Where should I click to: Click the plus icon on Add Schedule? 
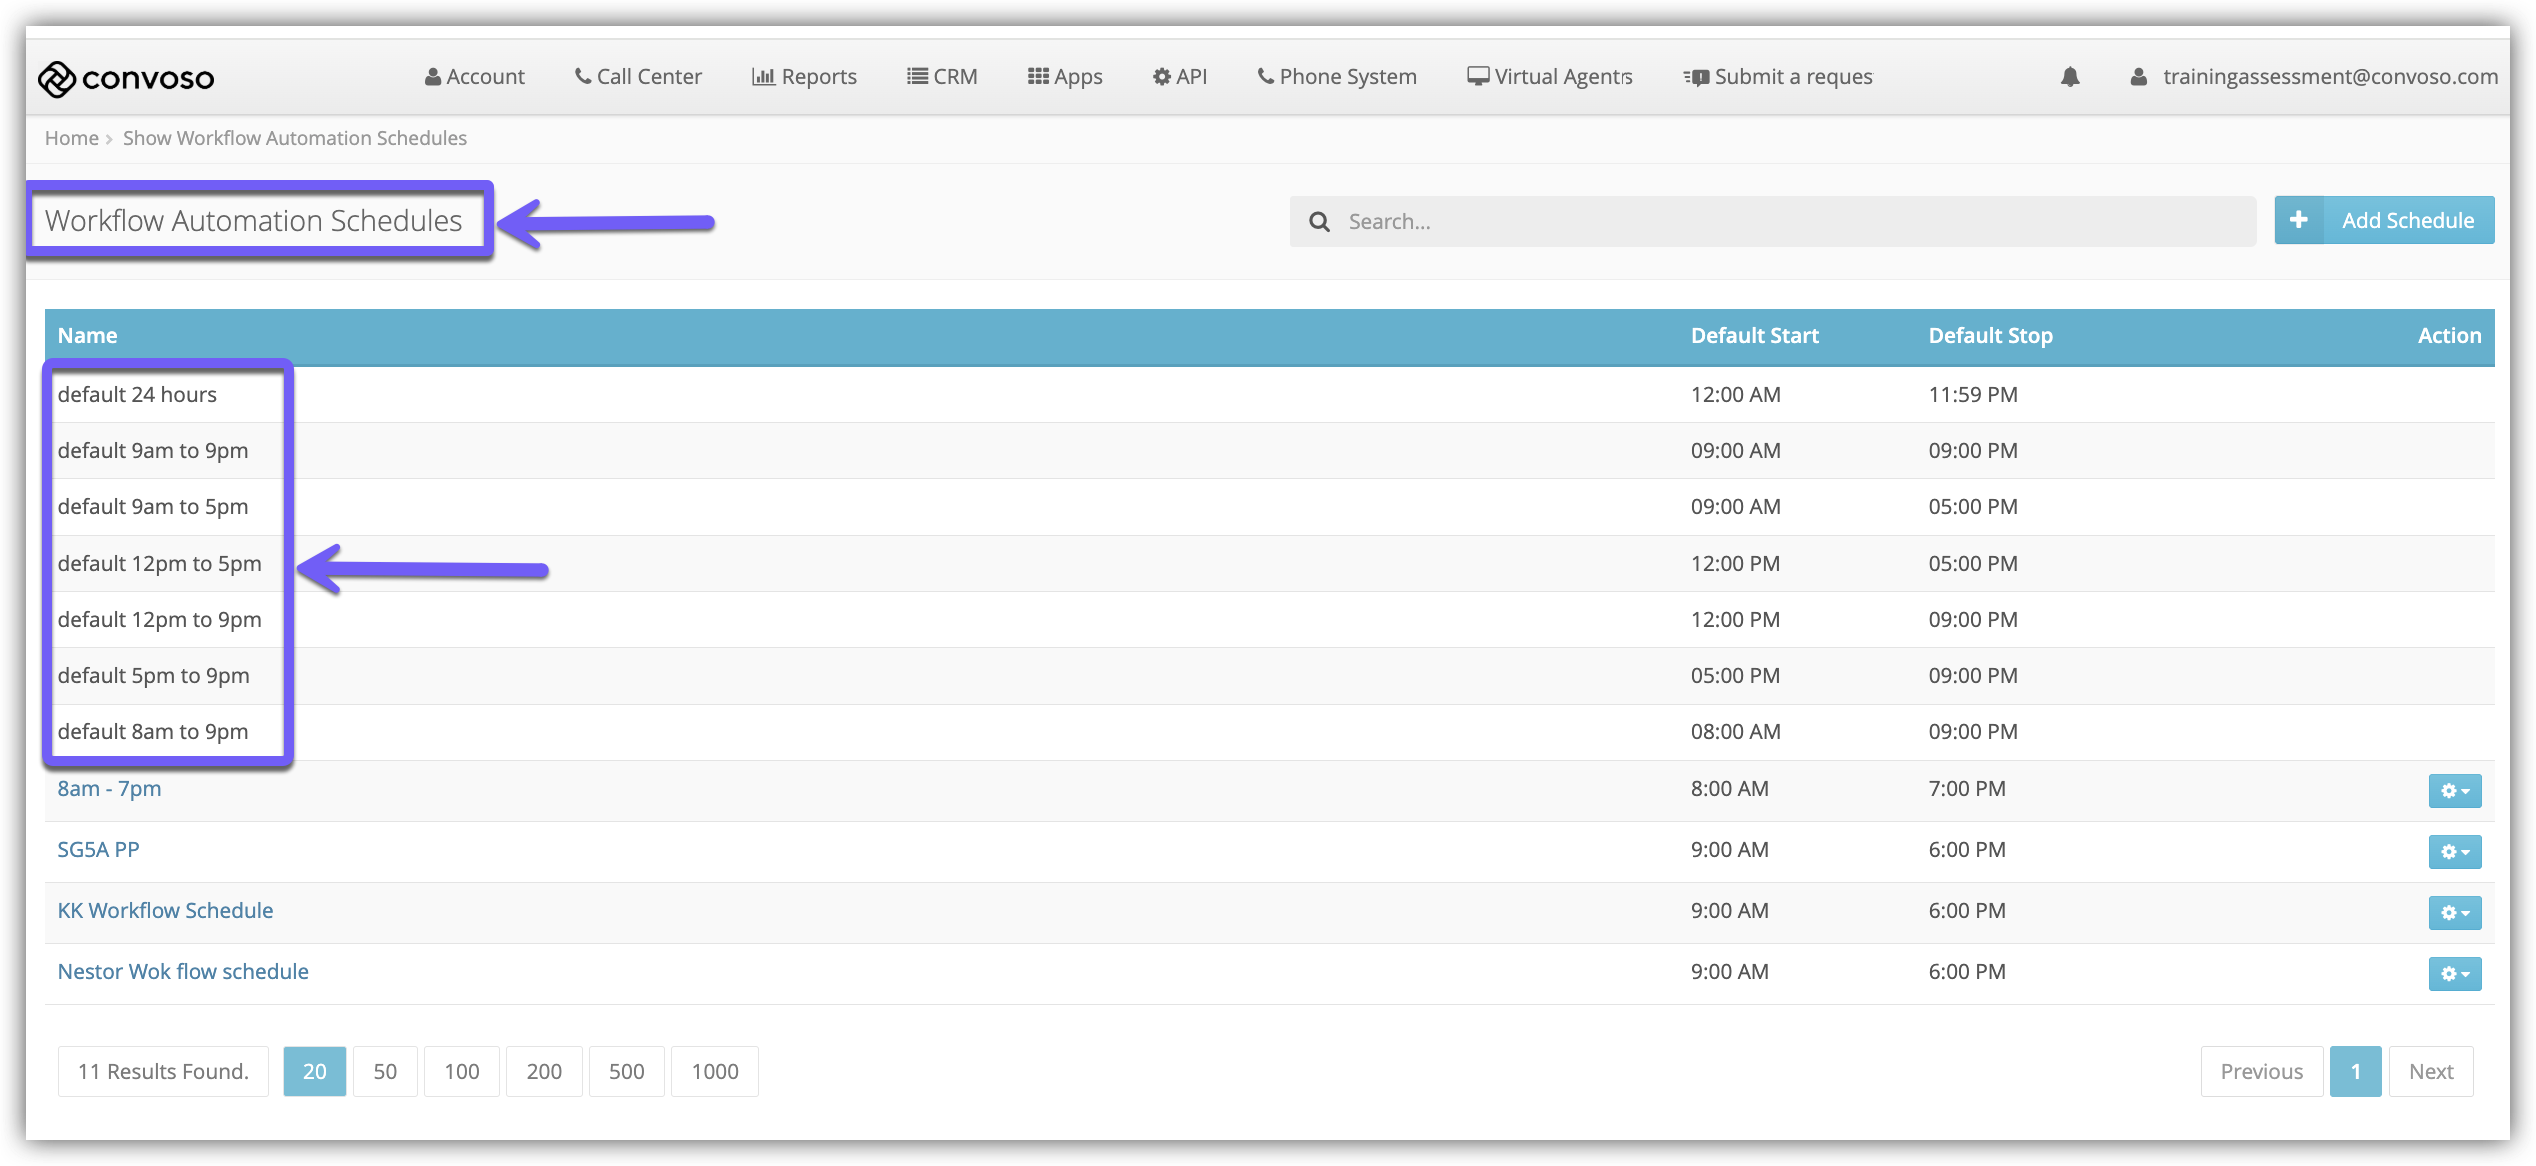pos(2299,220)
